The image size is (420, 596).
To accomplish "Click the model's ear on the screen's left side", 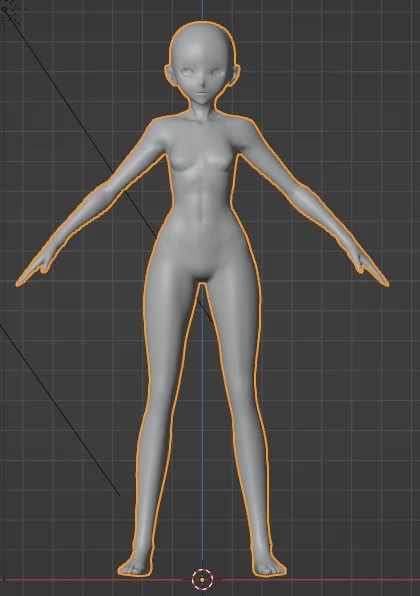I will pos(170,74).
